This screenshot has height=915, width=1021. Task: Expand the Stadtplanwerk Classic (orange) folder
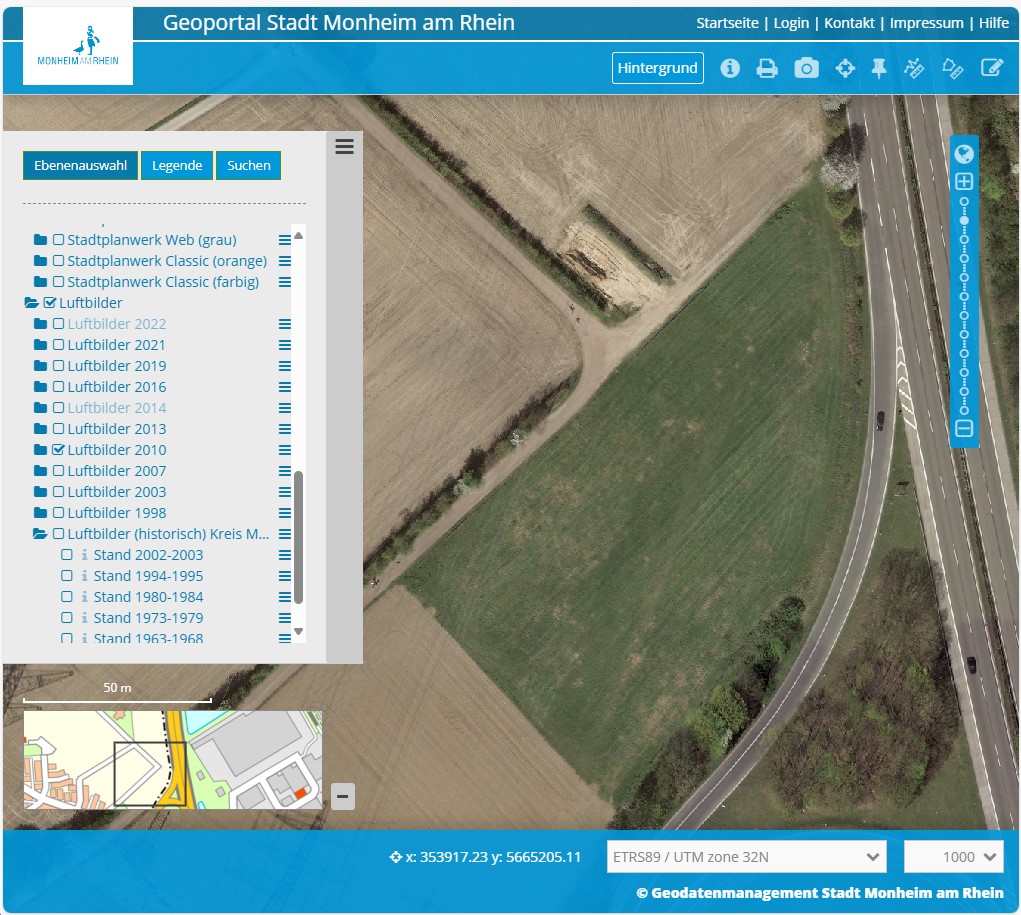pyautogui.click(x=40, y=260)
